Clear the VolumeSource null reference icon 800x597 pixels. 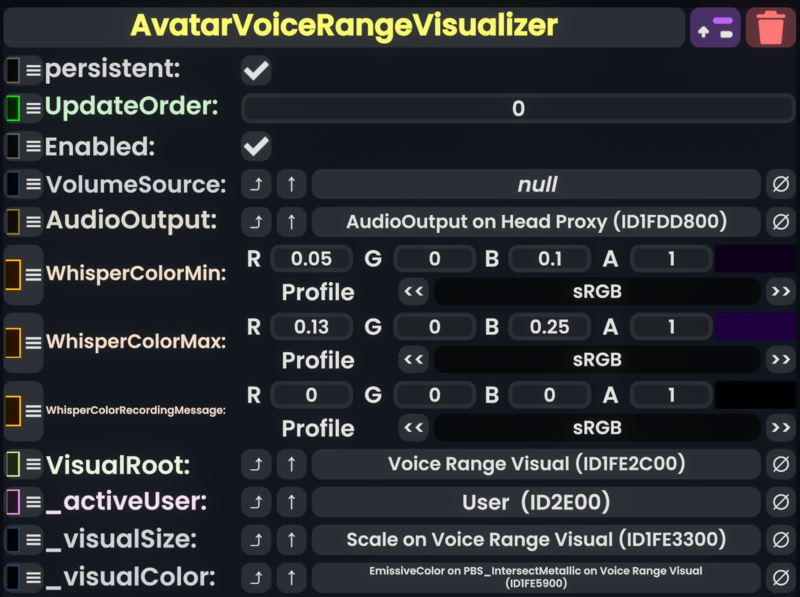[x=781, y=184]
